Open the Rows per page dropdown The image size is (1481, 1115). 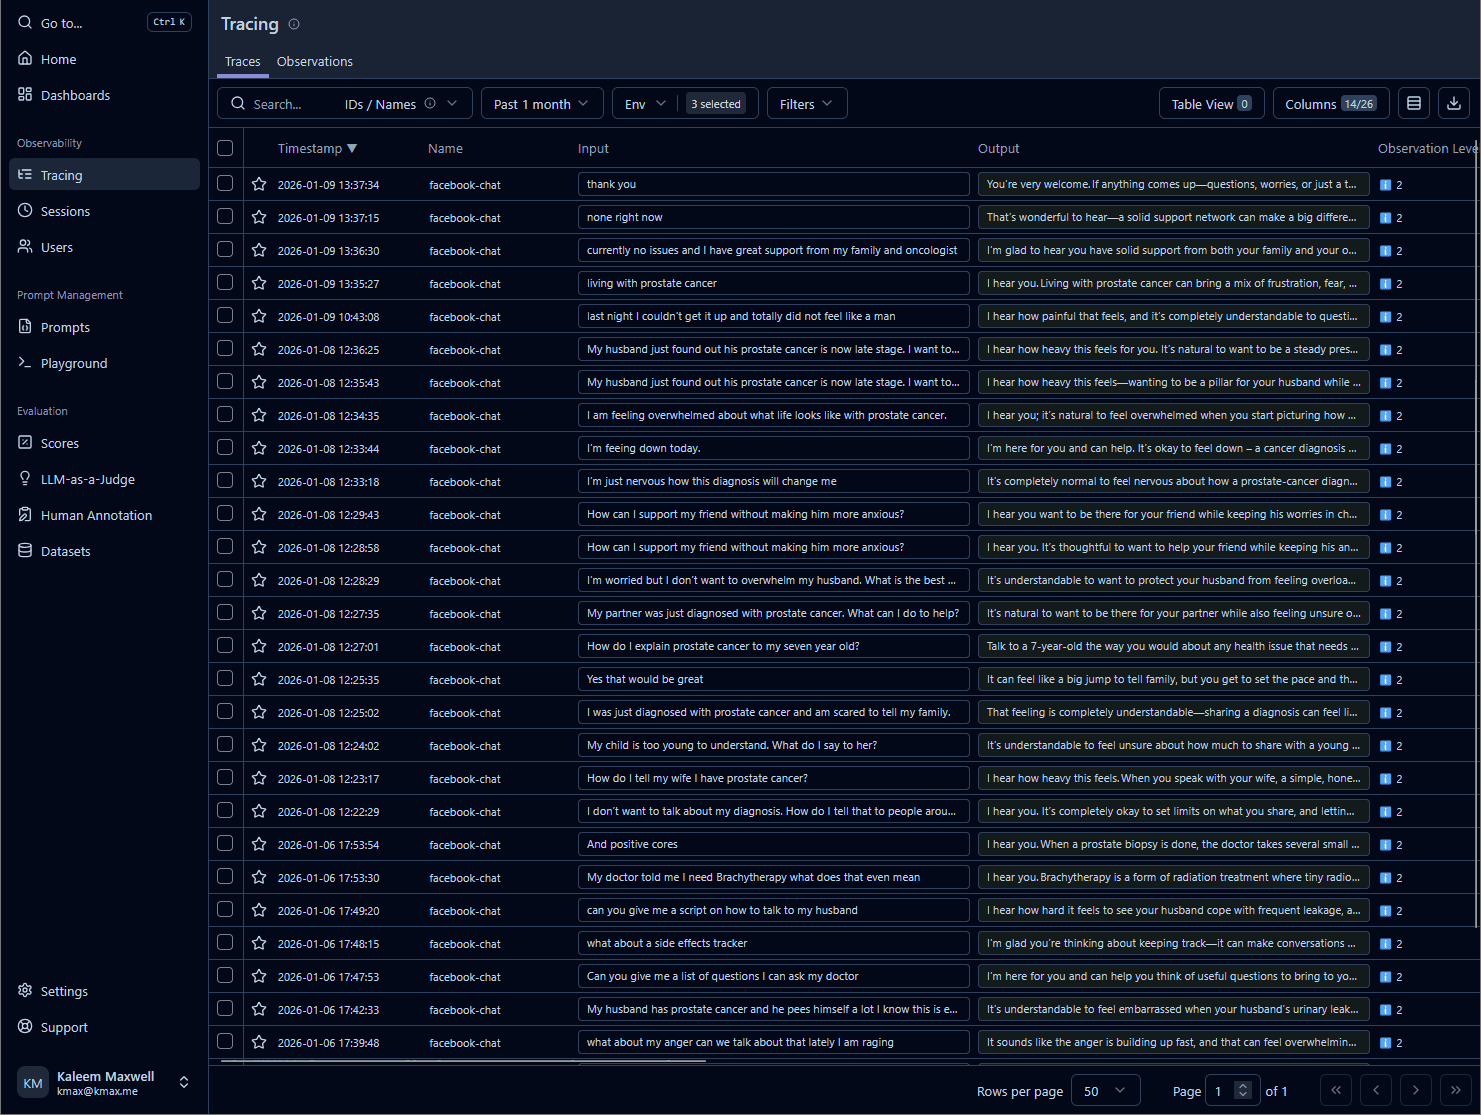[1106, 1090]
